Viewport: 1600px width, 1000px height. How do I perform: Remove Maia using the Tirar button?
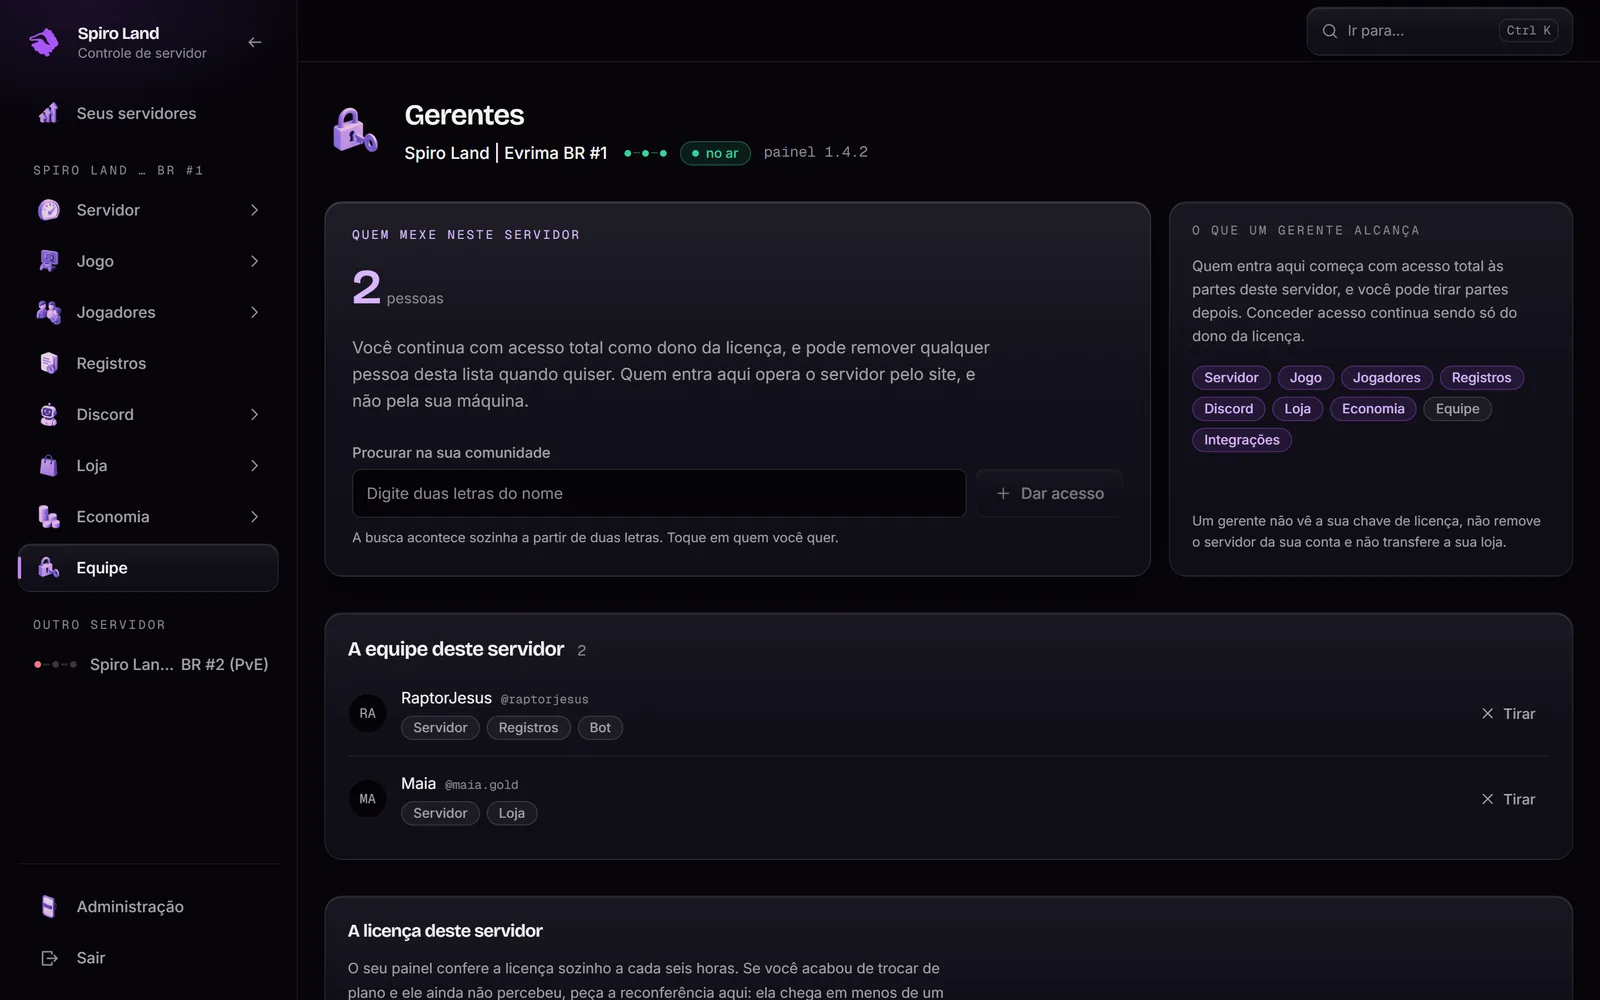1508,799
